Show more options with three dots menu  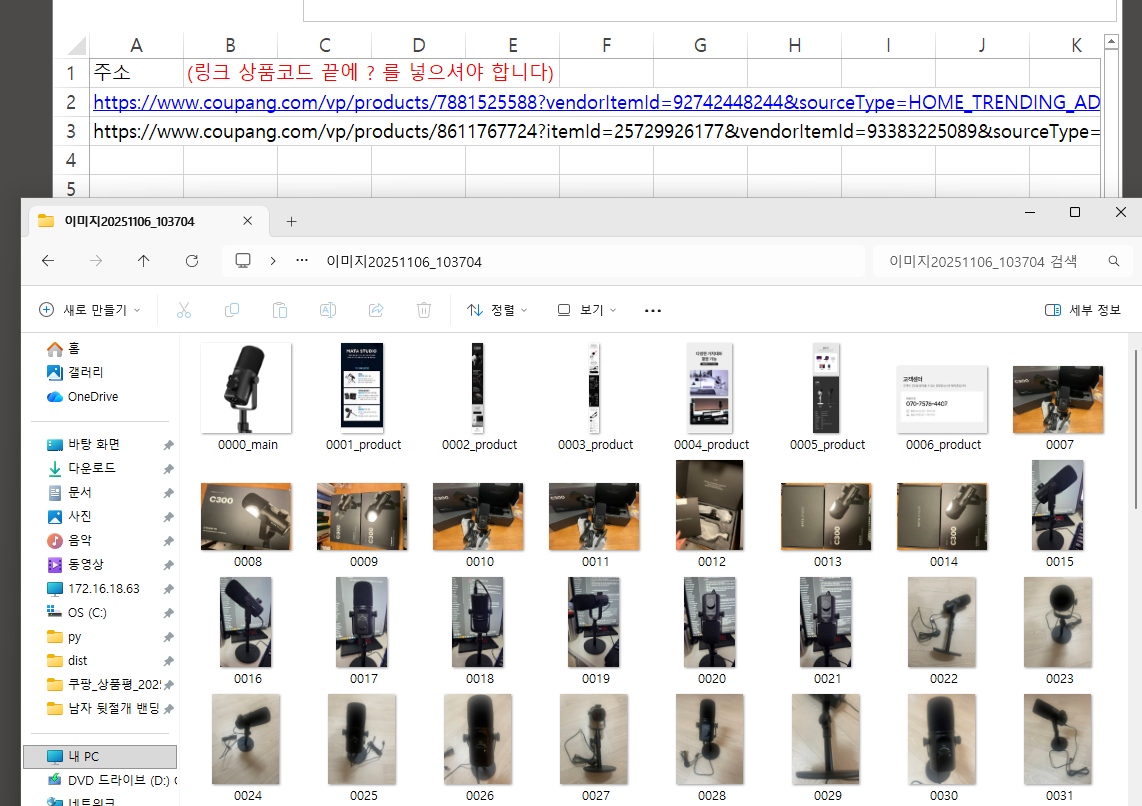tap(653, 310)
